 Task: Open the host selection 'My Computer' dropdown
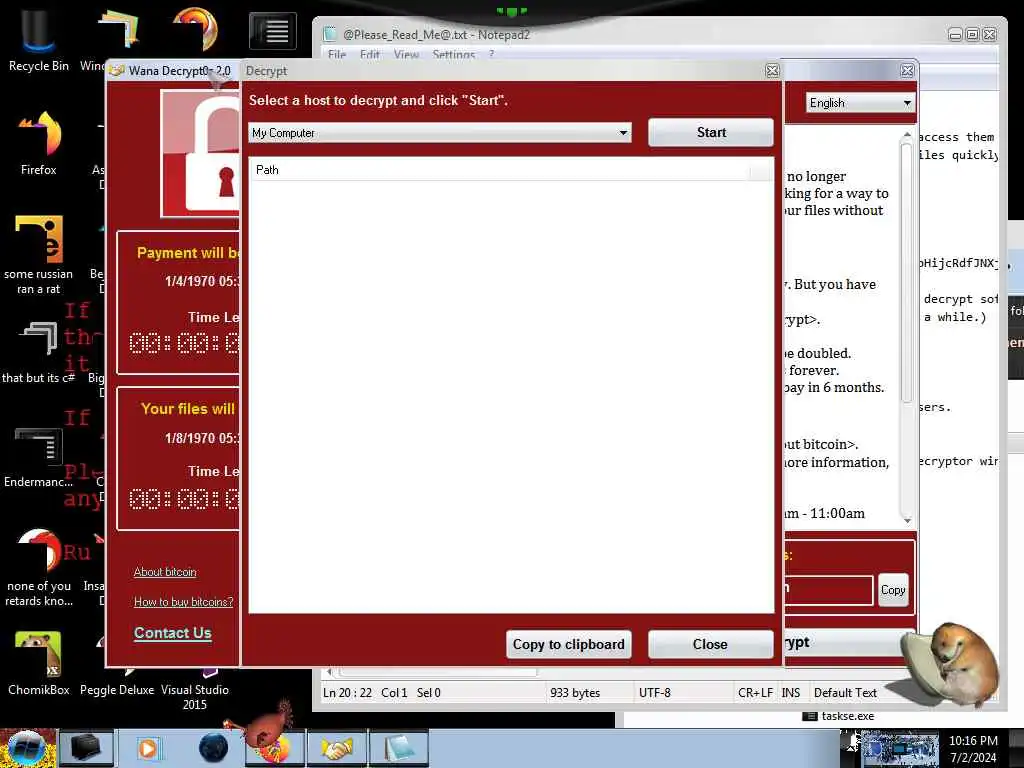[x=440, y=133]
